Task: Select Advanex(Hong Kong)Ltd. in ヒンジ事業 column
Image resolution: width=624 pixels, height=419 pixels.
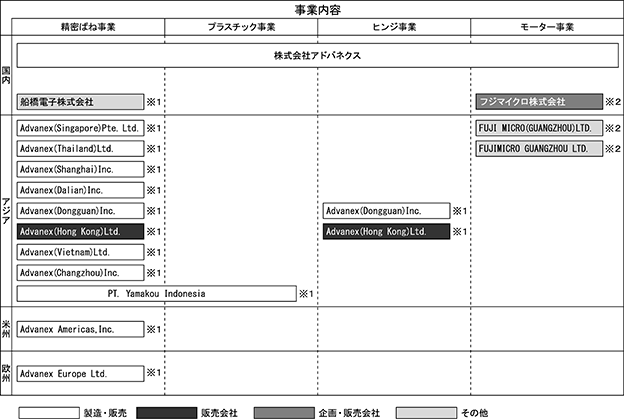Action: [386, 232]
